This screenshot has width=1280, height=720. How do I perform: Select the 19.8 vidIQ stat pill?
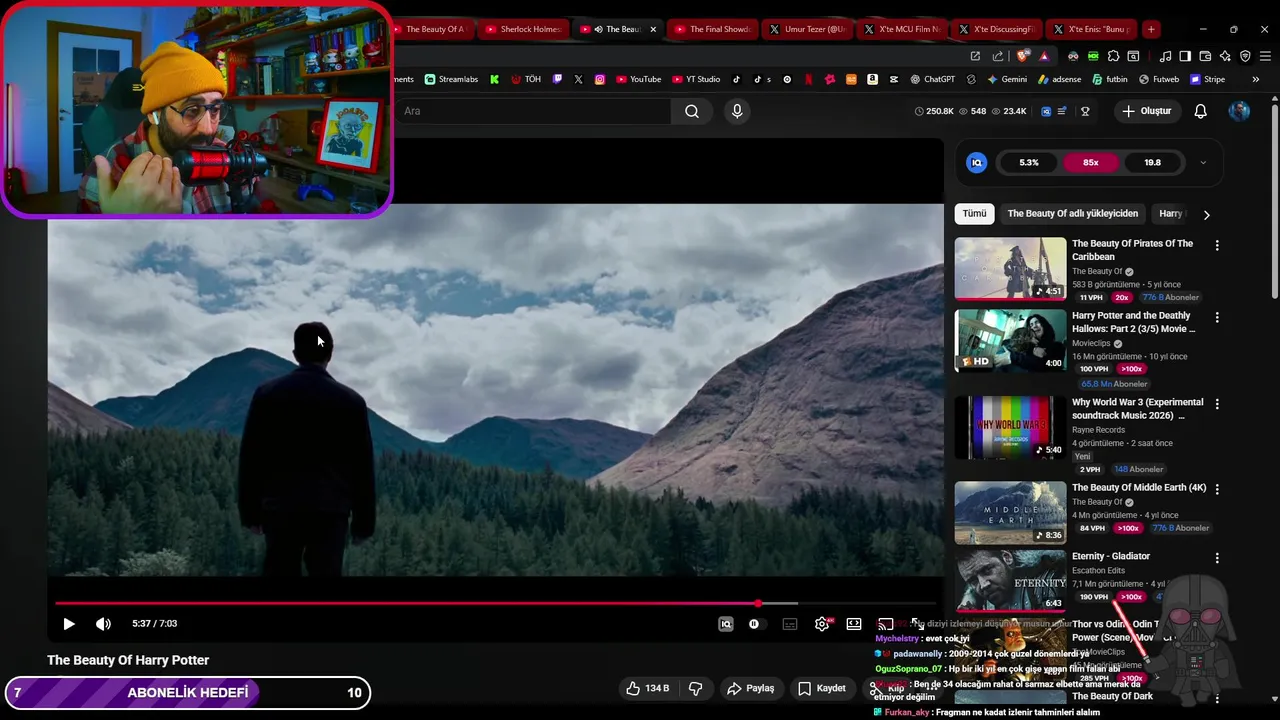[1153, 162]
